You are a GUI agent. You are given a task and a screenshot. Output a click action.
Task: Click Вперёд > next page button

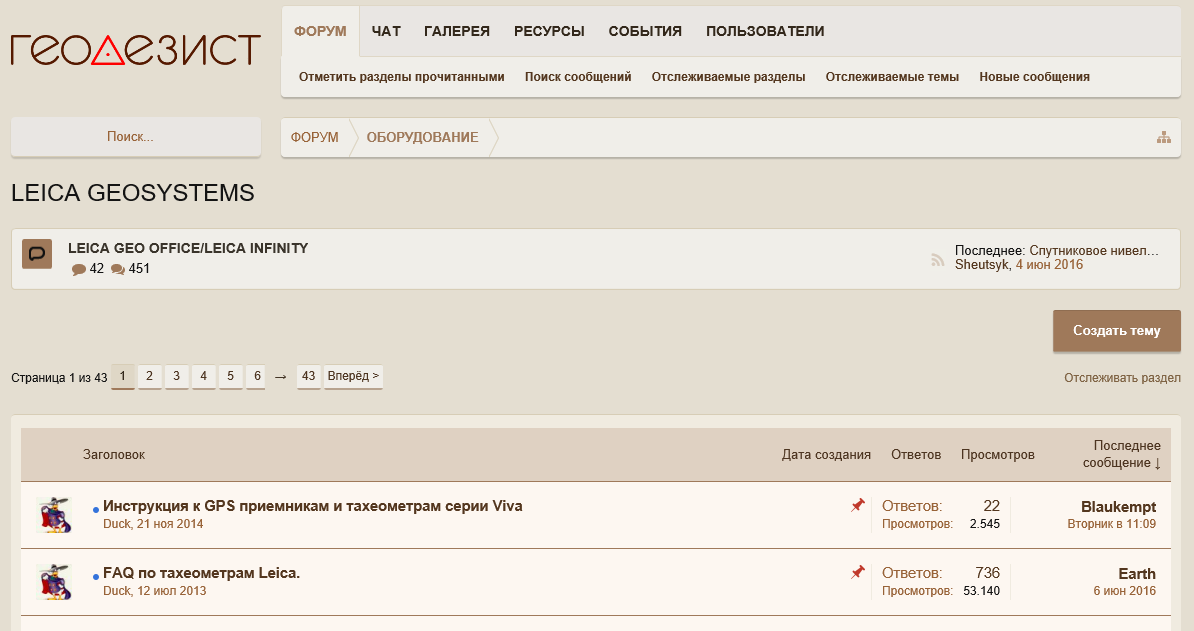click(x=353, y=376)
